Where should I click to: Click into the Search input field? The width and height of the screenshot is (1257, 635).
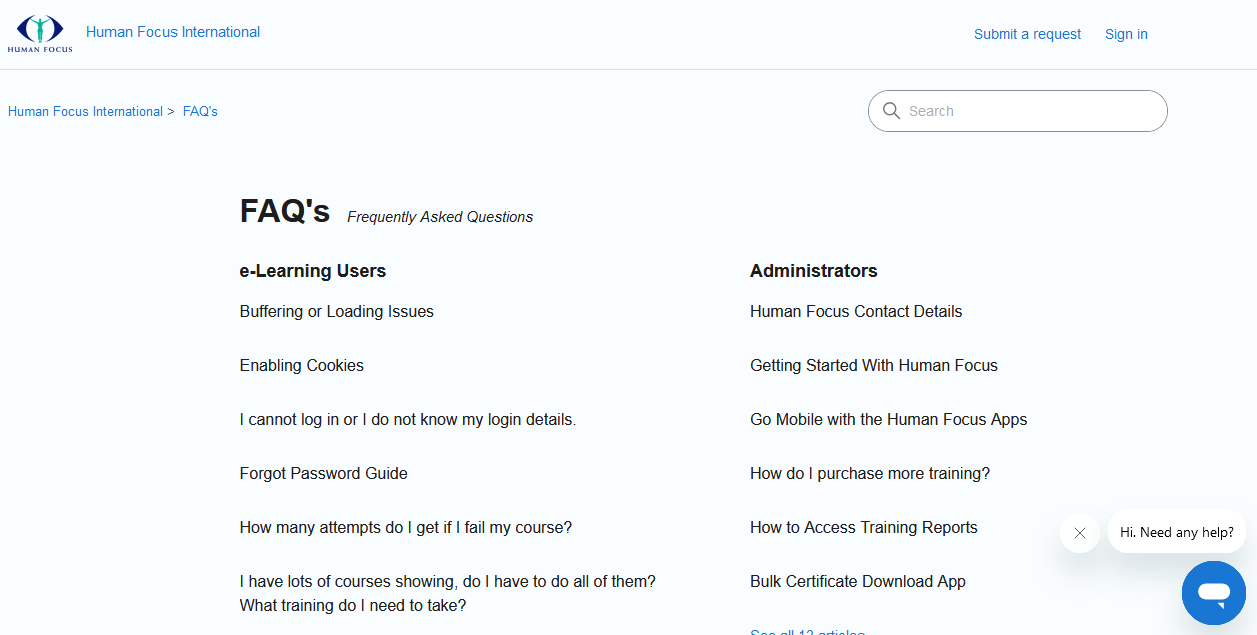(1030, 111)
